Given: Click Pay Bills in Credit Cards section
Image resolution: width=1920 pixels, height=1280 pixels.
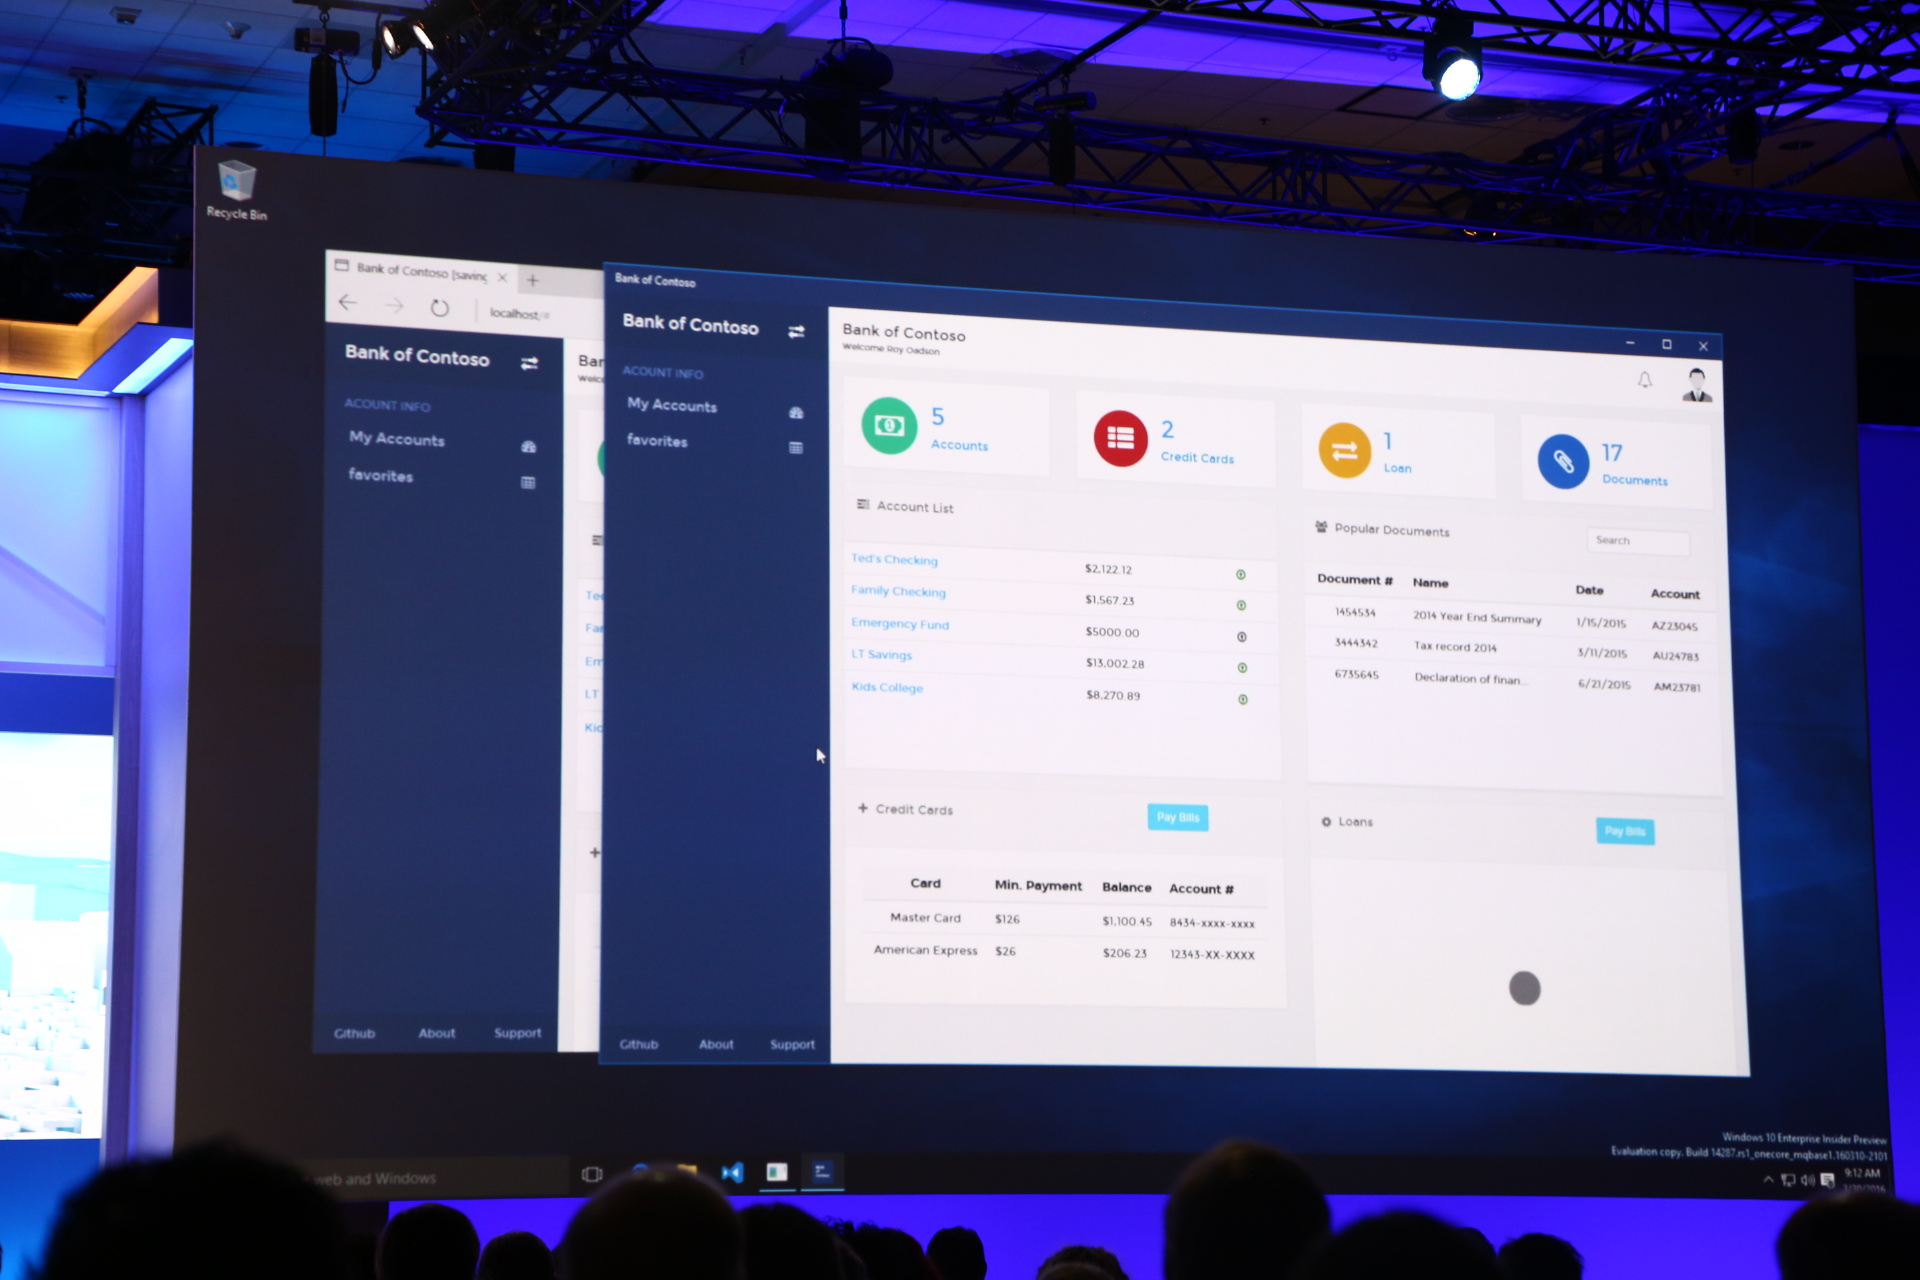Looking at the screenshot, I should (1177, 817).
